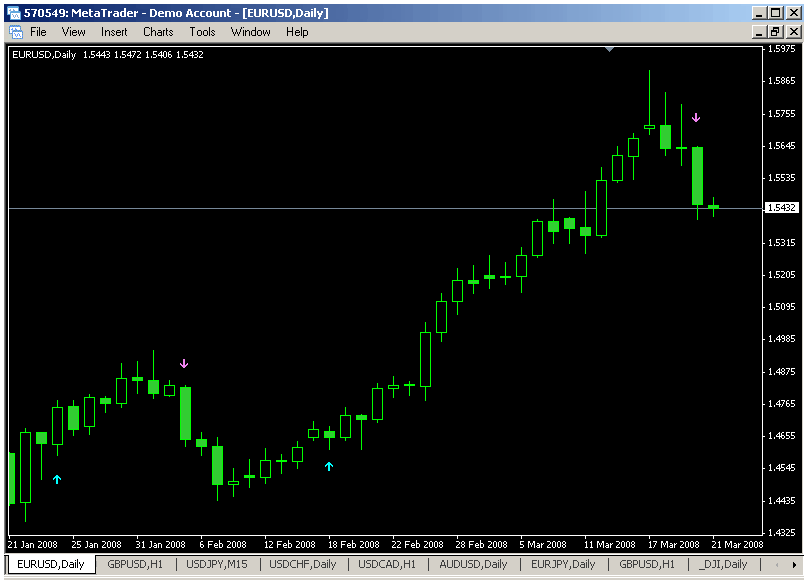808x580 pixels.
Task: Select the pink down arrow near 17 Mar 2008
Action: [696, 118]
